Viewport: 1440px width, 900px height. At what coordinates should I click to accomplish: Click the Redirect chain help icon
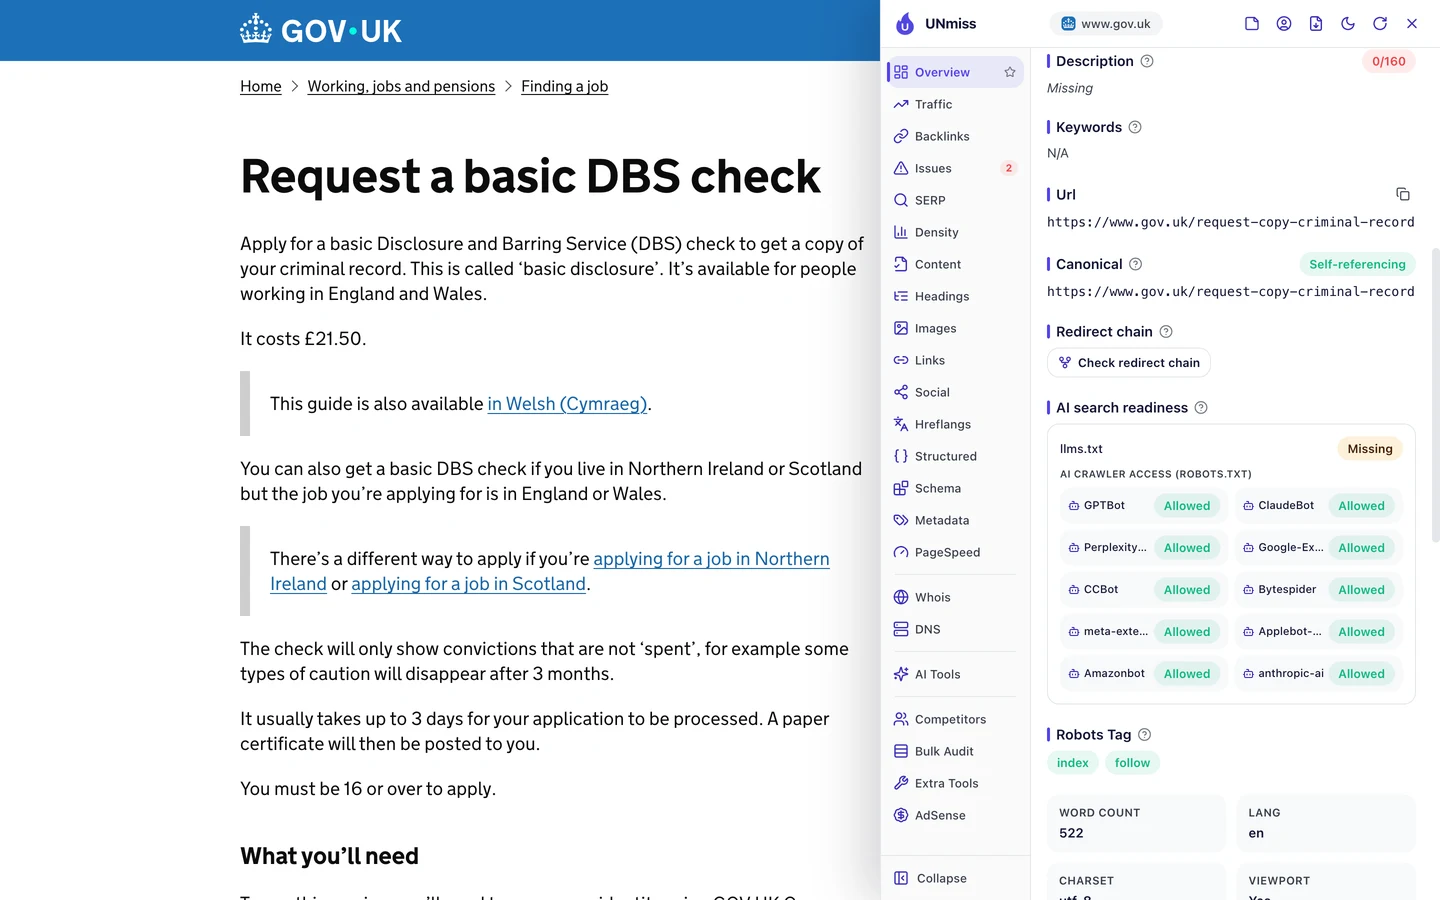pyautogui.click(x=1166, y=331)
